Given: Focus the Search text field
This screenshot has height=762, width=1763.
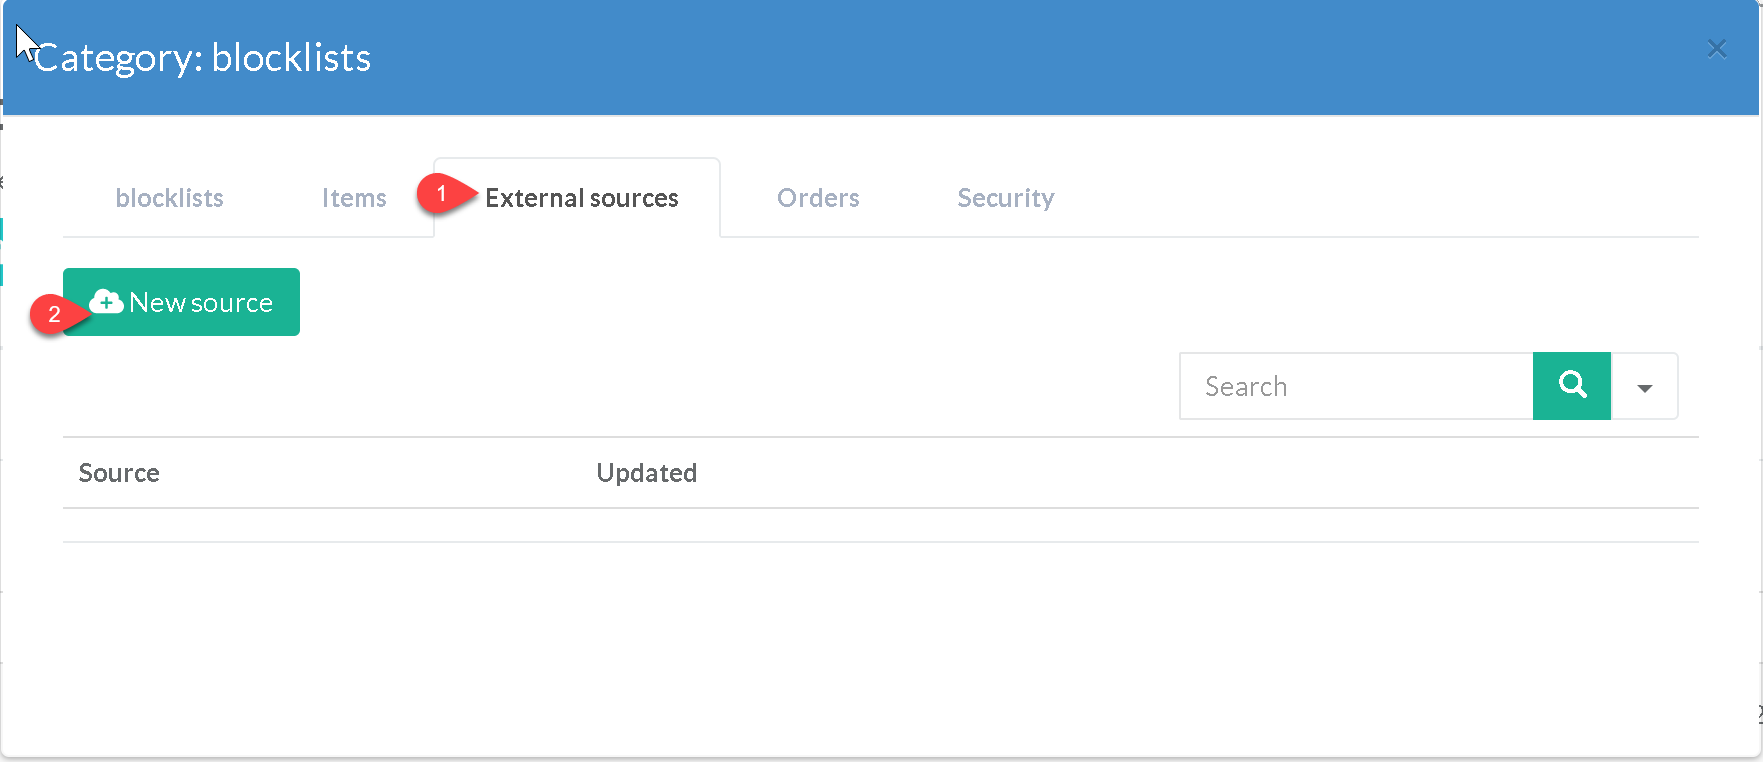Looking at the screenshot, I should [x=1355, y=387].
